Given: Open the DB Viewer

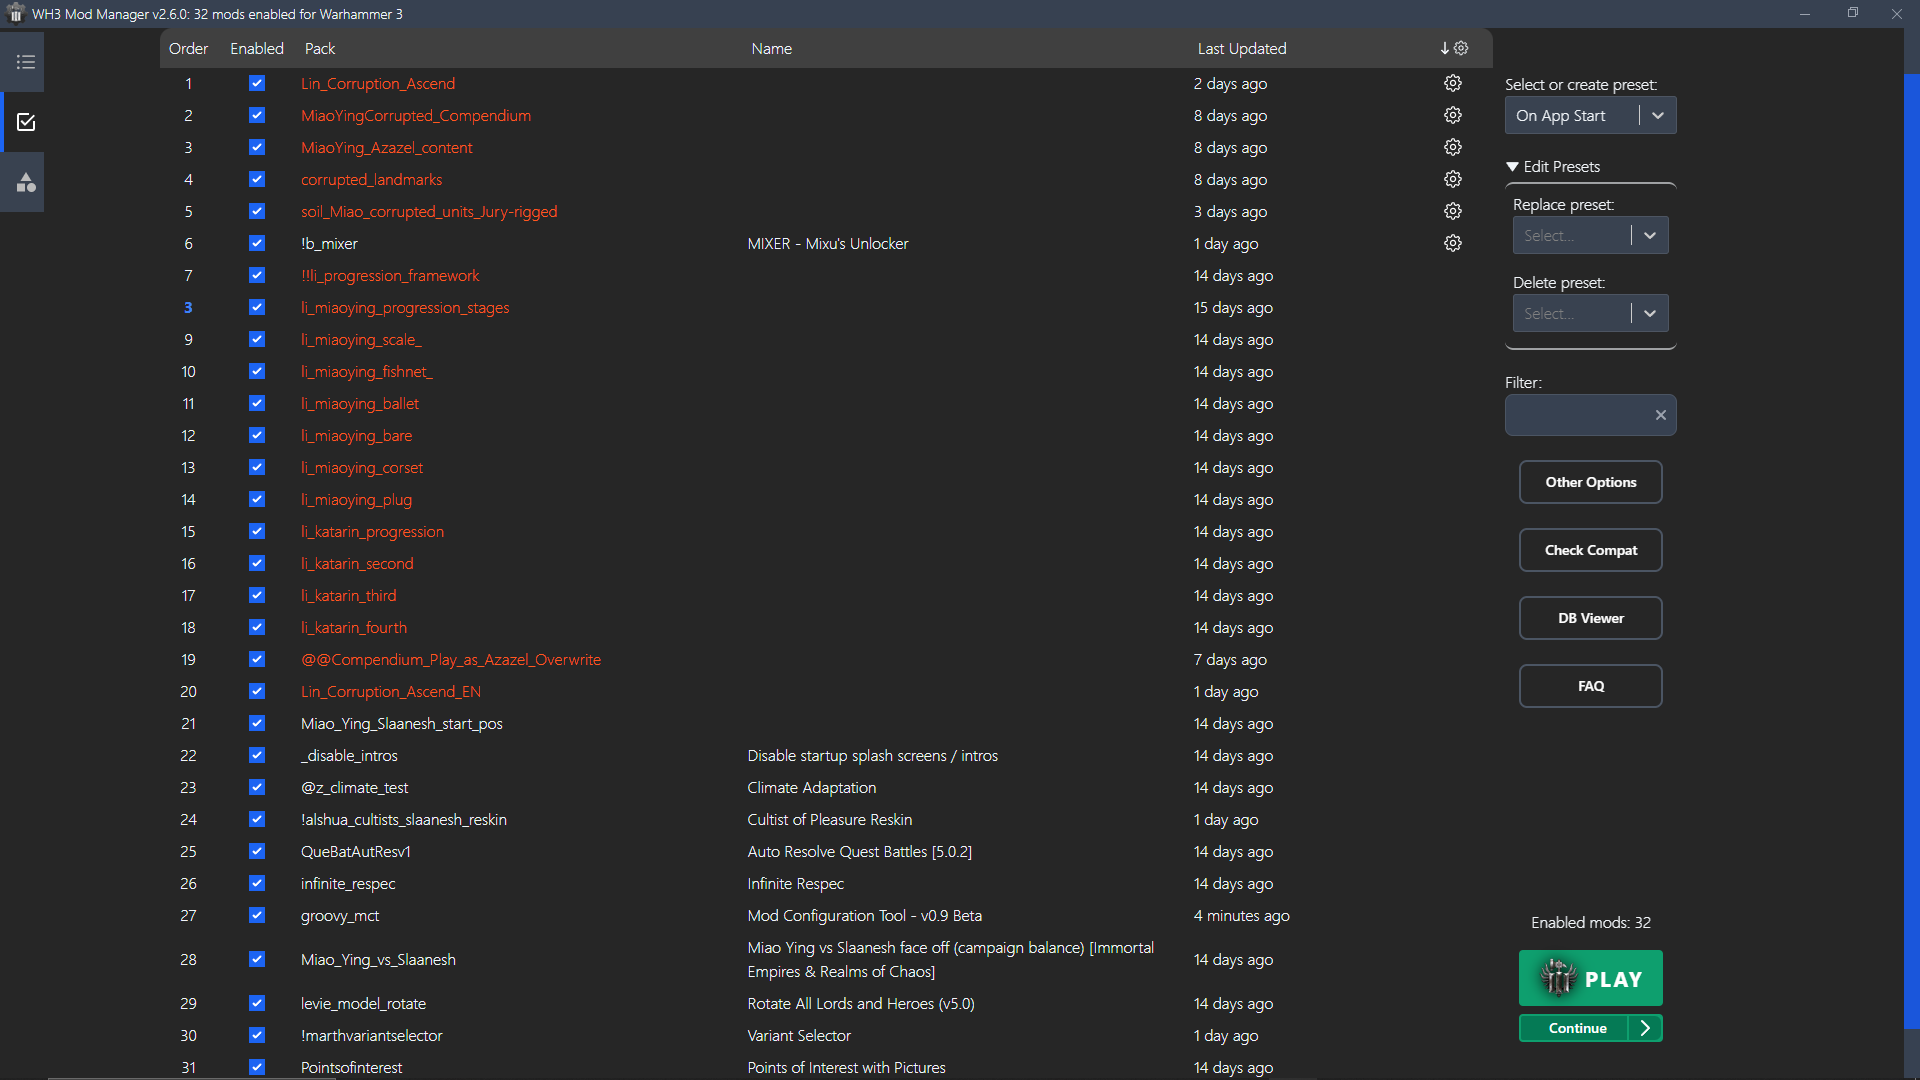Looking at the screenshot, I should point(1590,618).
